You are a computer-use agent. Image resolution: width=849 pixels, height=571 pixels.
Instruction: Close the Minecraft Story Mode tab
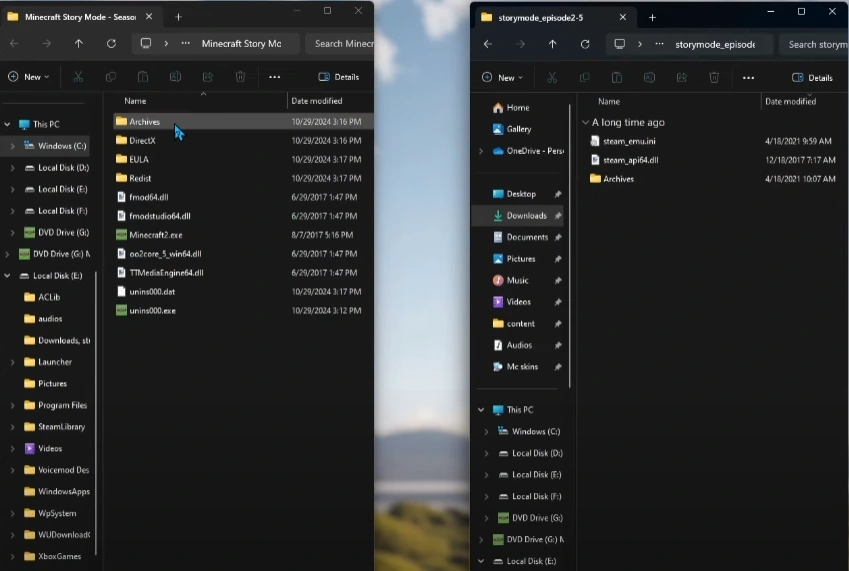[149, 17]
